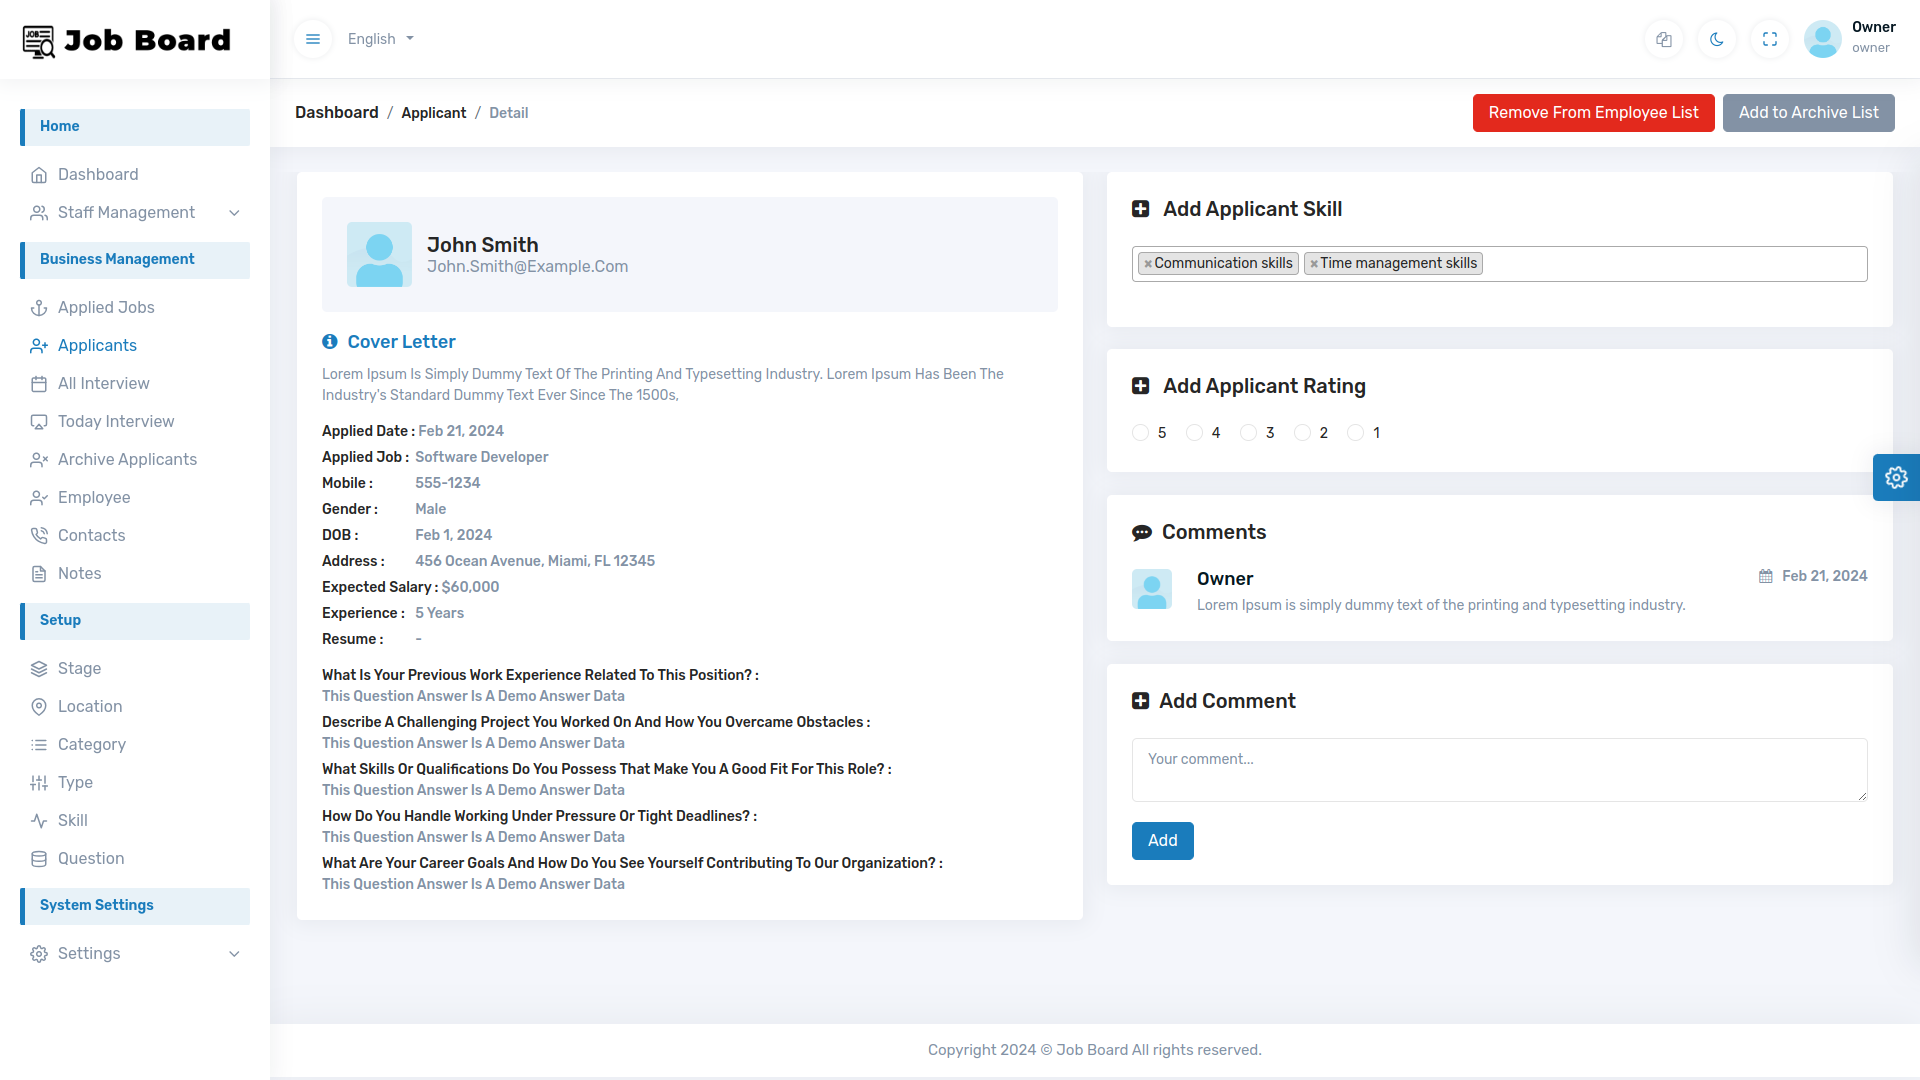This screenshot has width=1920, height=1080.
Task: Open the Applicant breadcrumb link
Action: coord(433,112)
